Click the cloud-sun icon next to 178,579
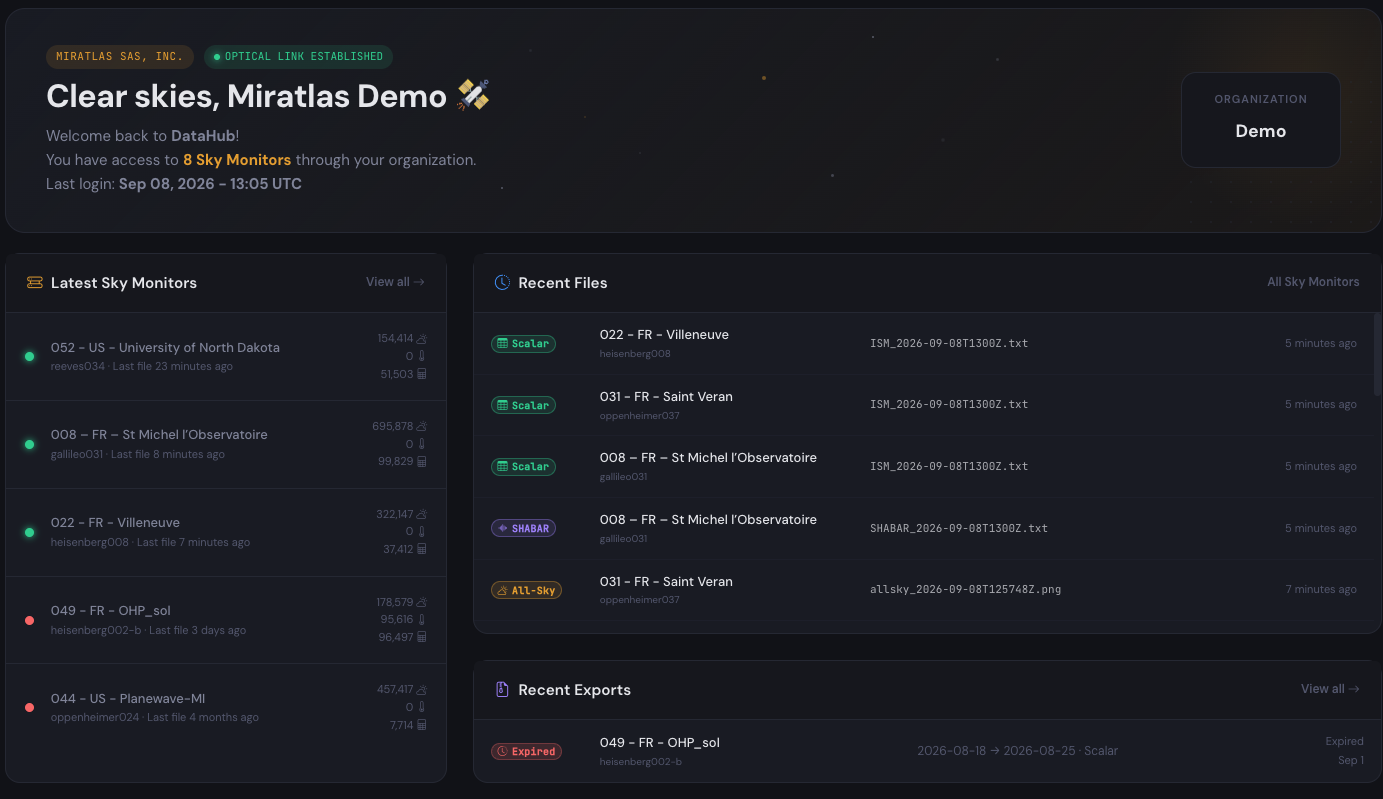 coord(422,602)
